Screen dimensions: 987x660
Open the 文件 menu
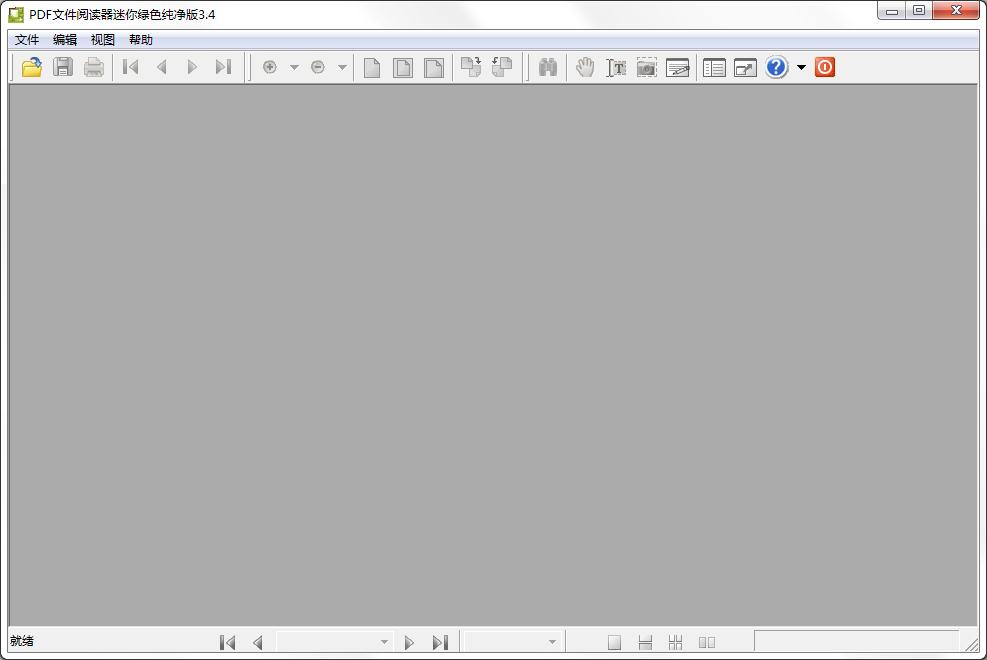[x=27, y=40]
